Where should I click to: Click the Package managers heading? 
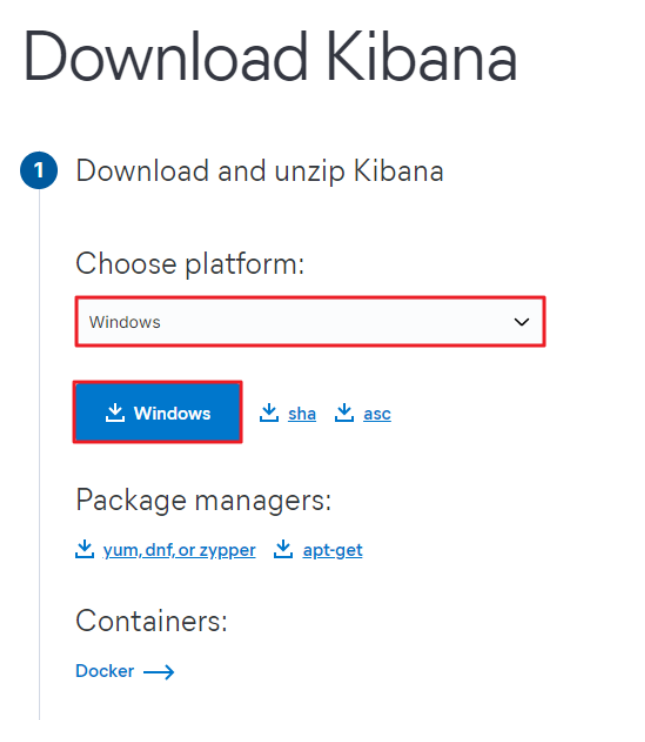coord(203,500)
